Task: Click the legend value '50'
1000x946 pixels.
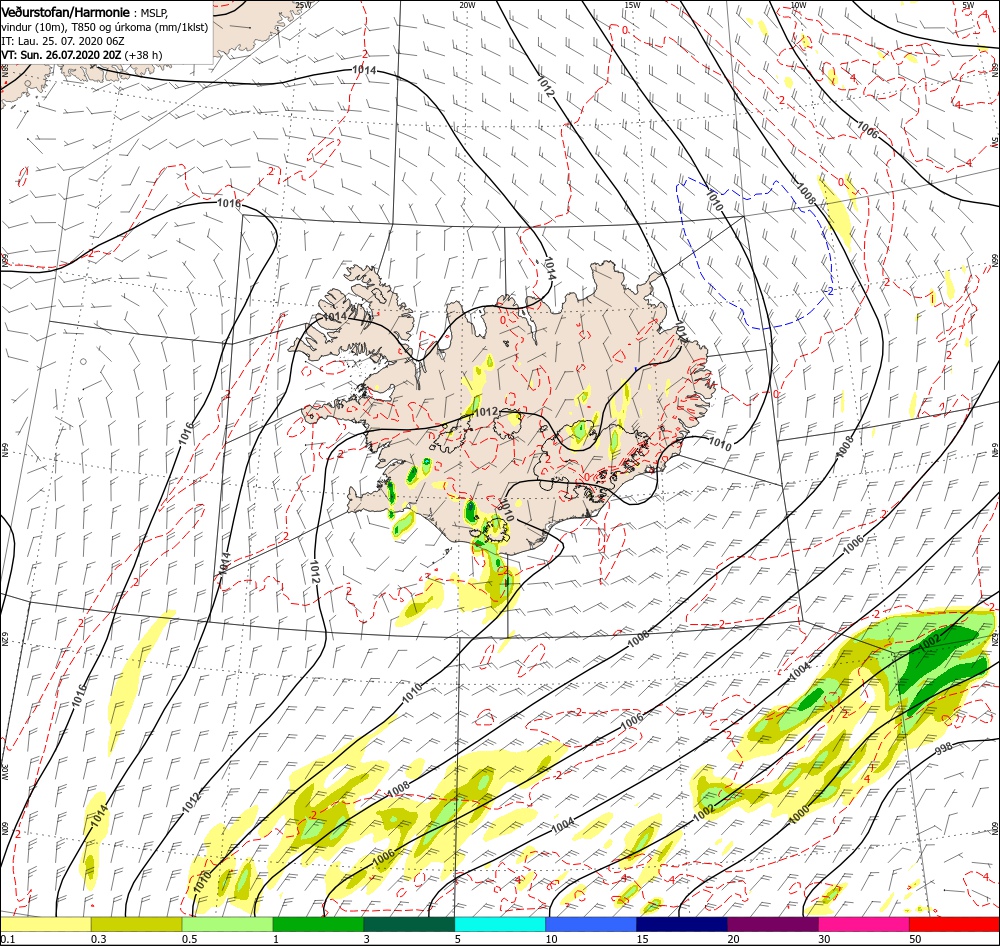Action: coord(915,939)
